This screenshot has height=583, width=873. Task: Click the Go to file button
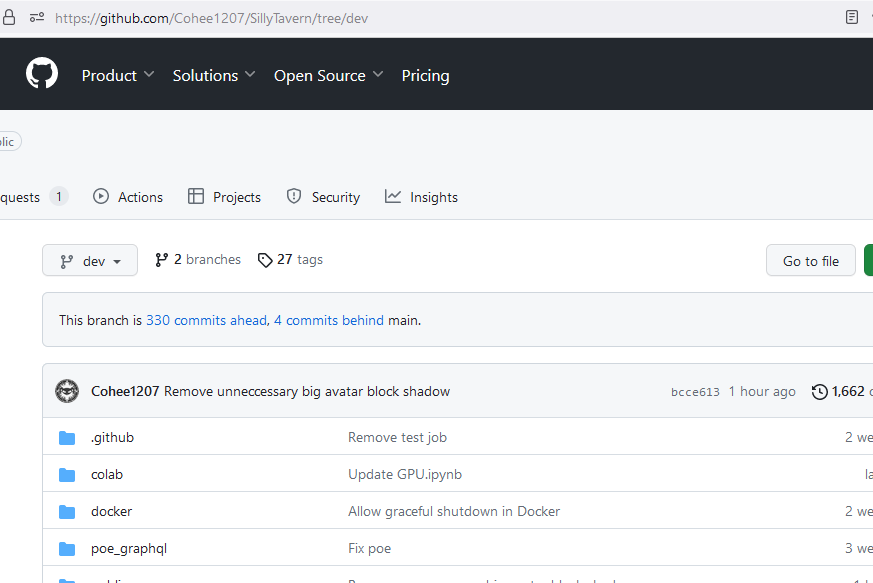810,260
